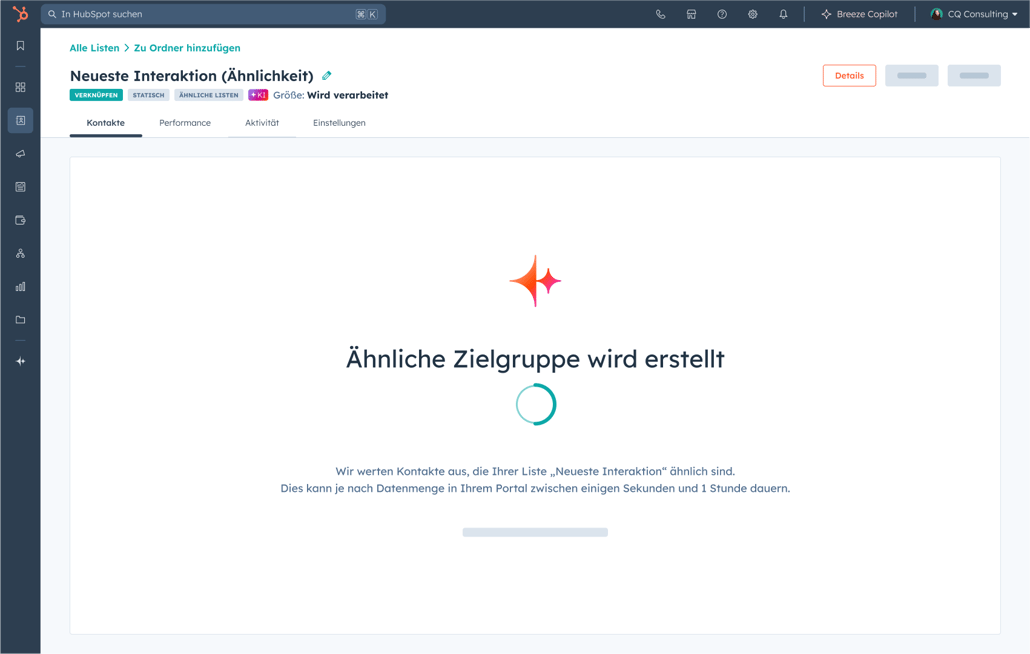Image resolution: width=1030 pixels, height=654 pixels.
Task: Click the HubSpot sprocket logo
Action: [19, 14]
